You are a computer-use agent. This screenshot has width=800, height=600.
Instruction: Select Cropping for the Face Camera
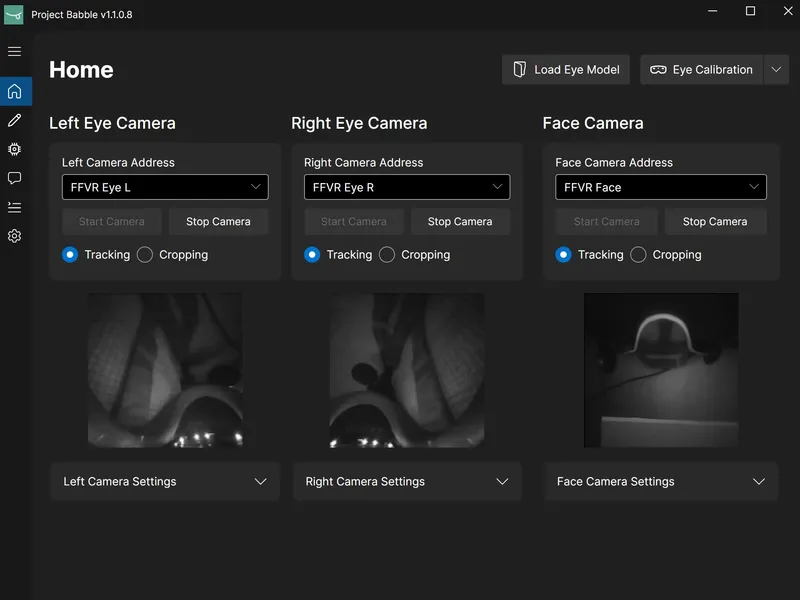coord(638,255)
